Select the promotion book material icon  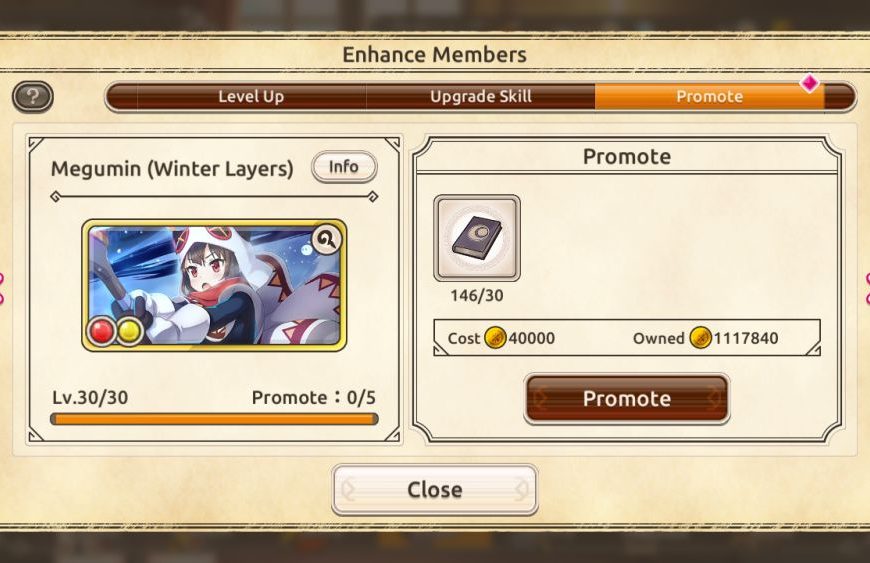477,238
